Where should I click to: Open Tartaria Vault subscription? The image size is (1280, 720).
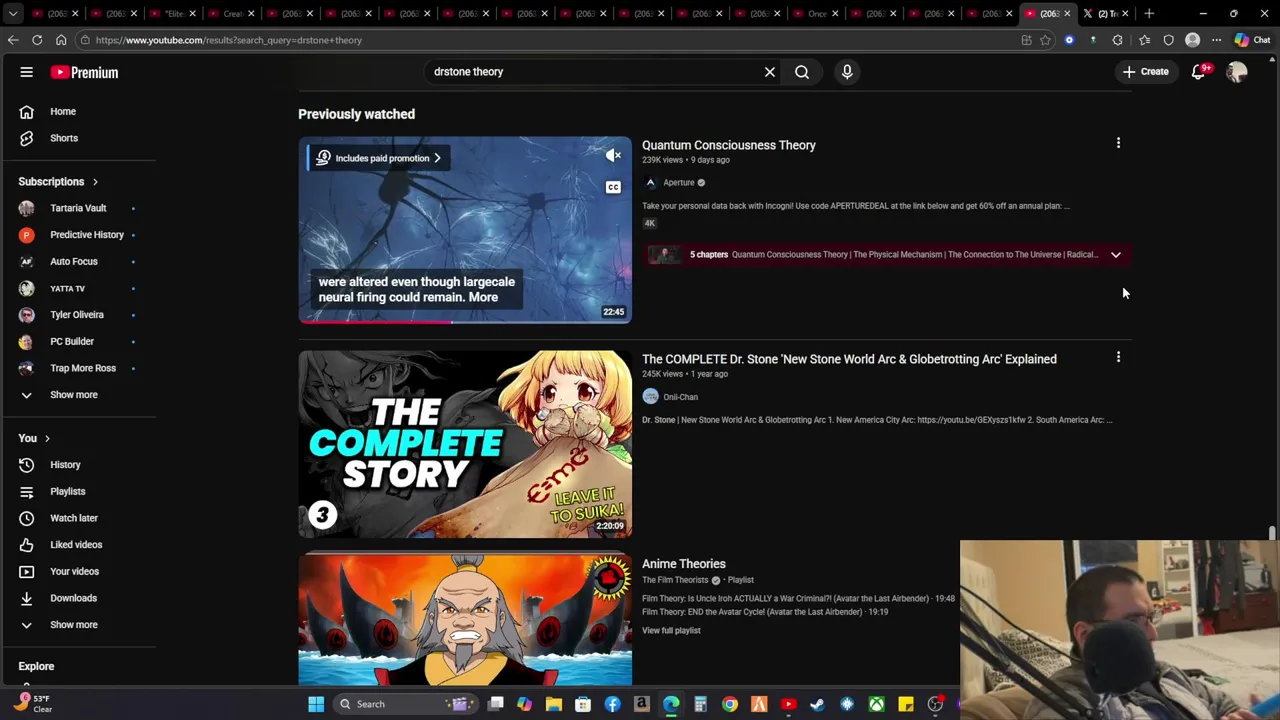[x=78, y=208]
